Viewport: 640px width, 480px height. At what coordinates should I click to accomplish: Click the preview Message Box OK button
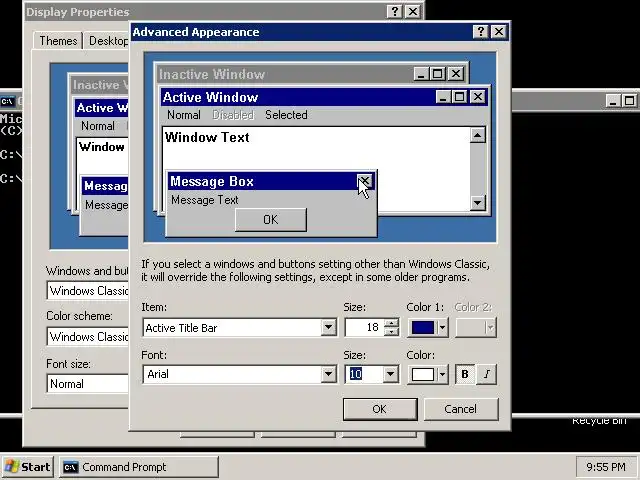[x=271, y=220]
